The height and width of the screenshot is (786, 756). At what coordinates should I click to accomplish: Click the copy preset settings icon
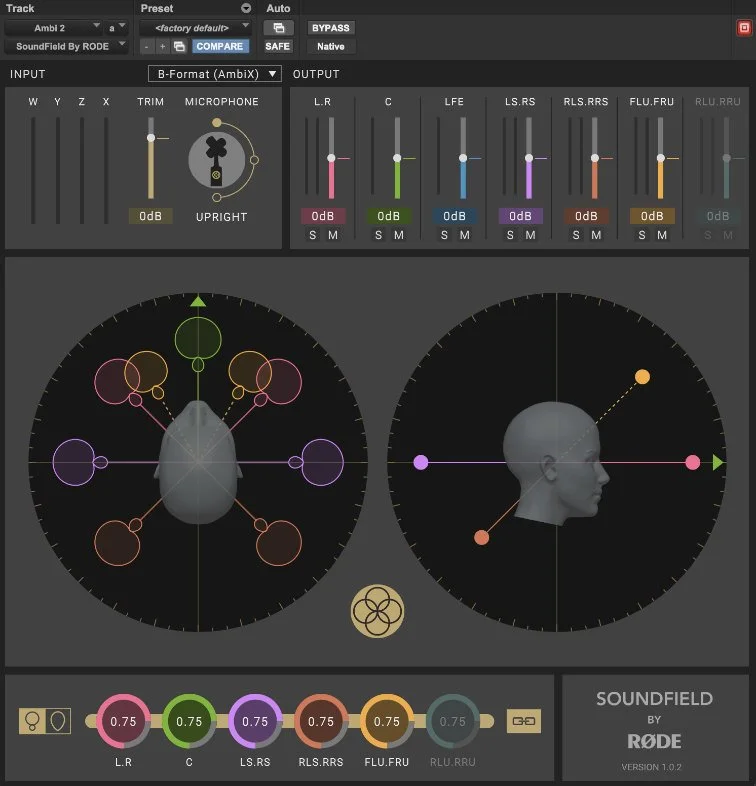point(179,46)
